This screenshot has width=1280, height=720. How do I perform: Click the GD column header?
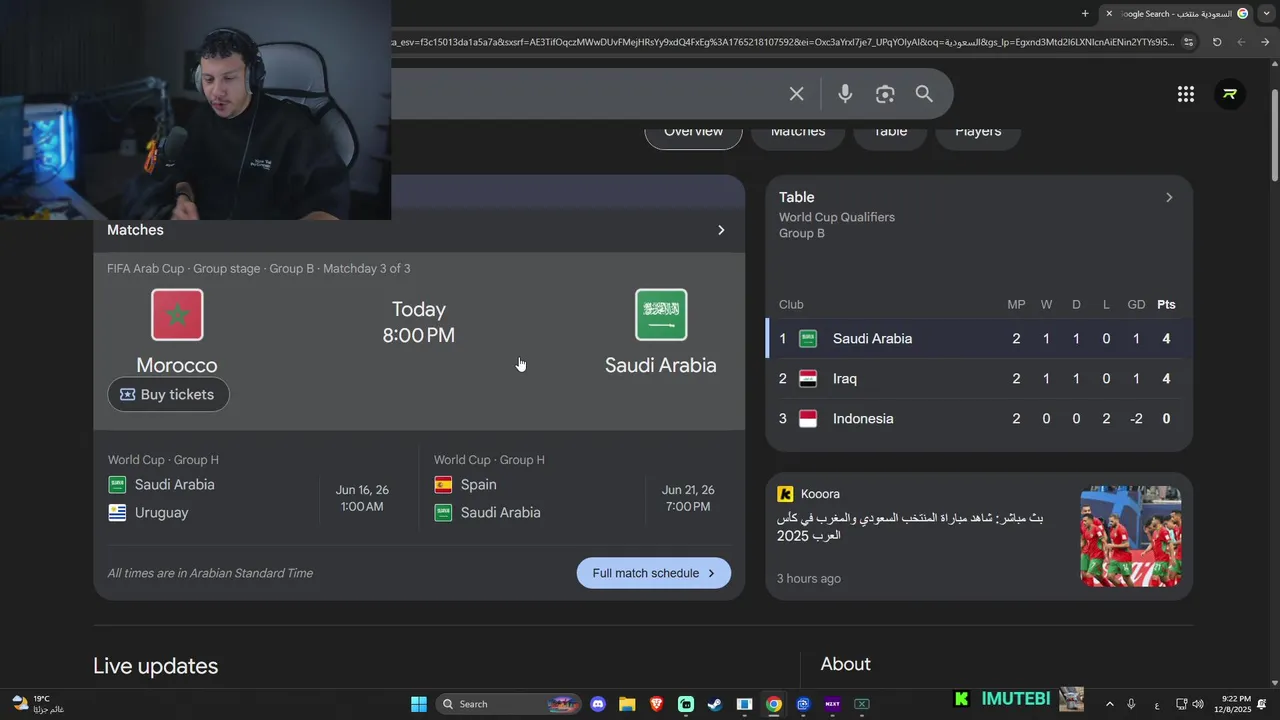1136,305
